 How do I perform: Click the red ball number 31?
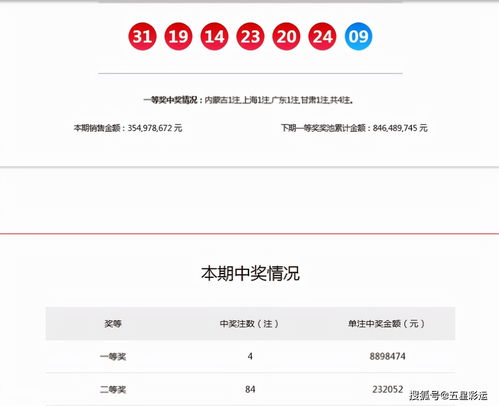(142, 36)
